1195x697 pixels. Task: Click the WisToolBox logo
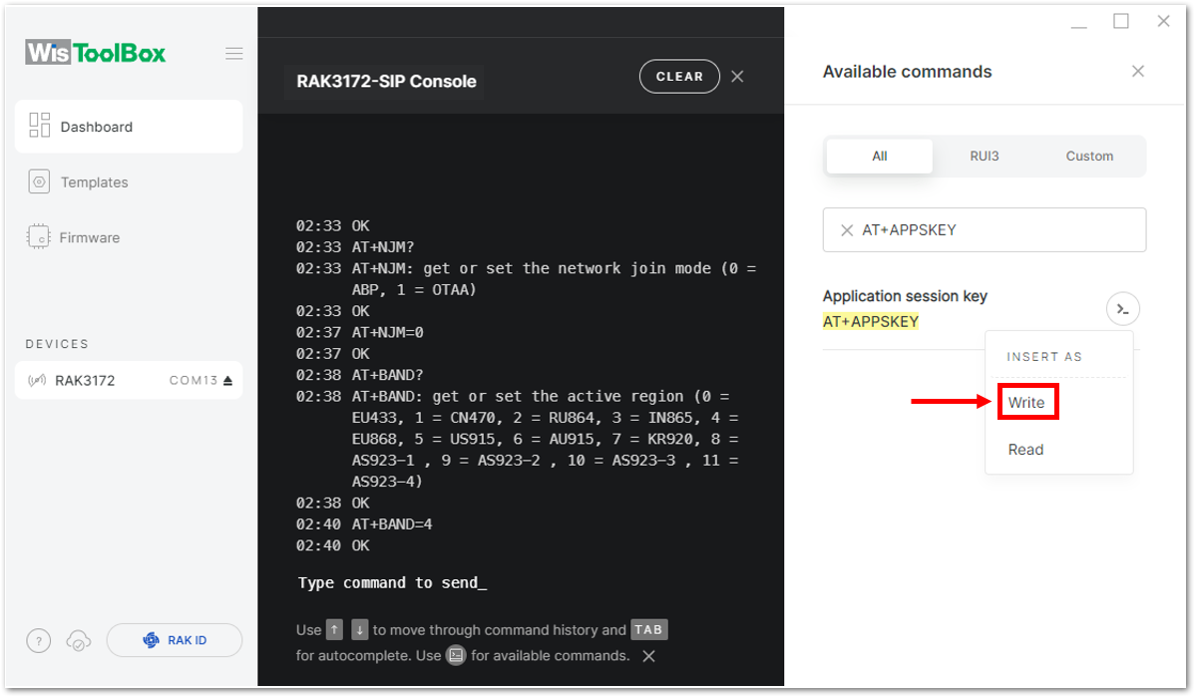click(x=95, y=53)
